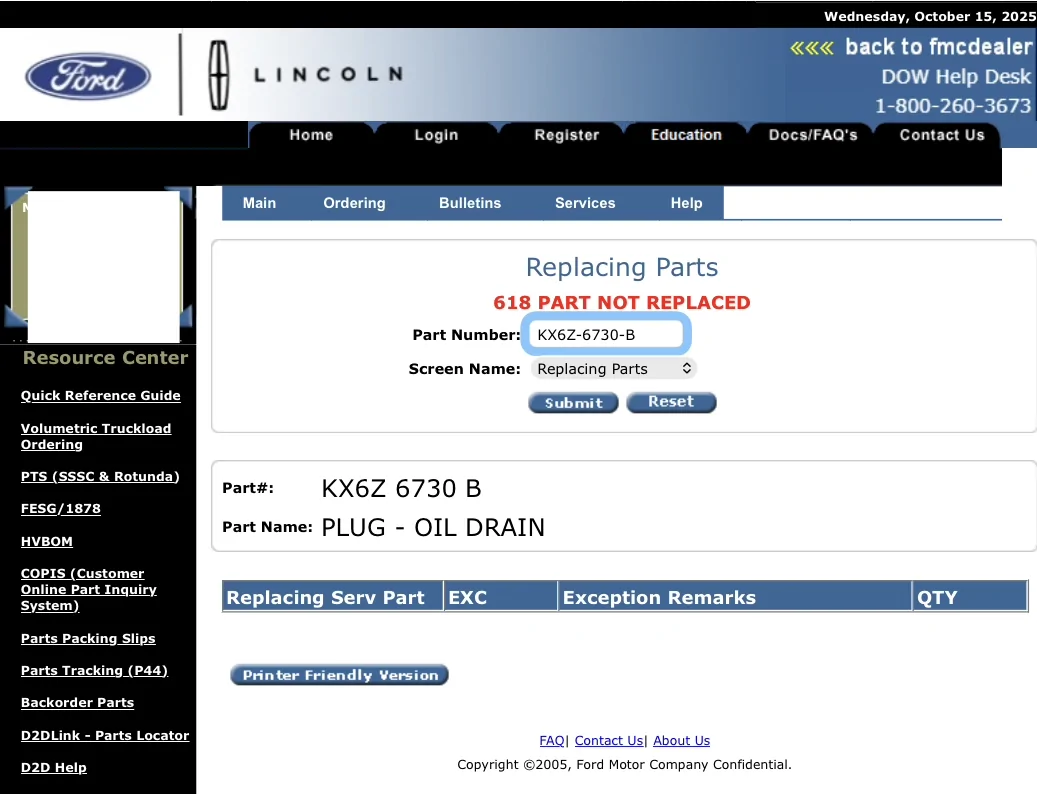1037x794 pixels.
Task: Click the Replacing Serv Part column header
Action: [333, 597]
